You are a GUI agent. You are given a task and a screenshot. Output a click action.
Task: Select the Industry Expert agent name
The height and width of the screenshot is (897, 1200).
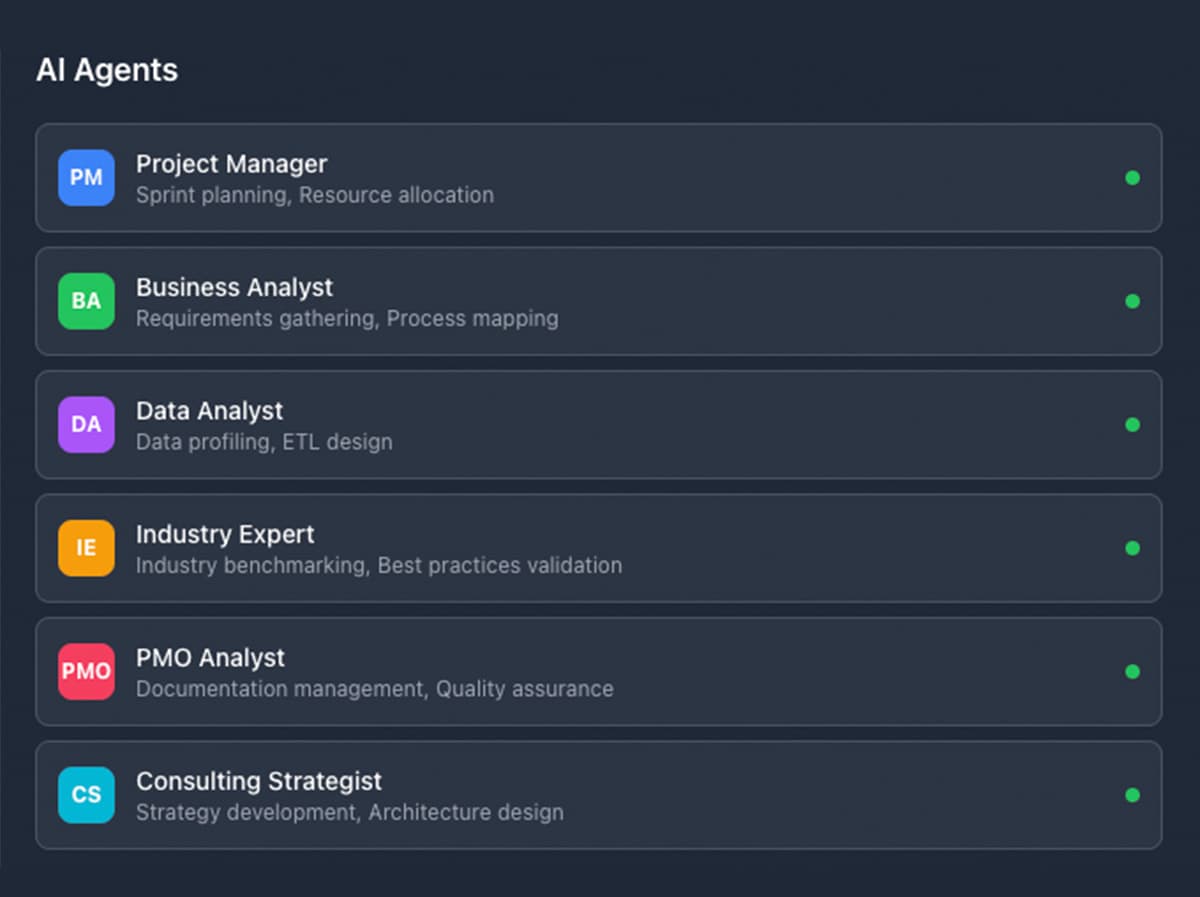(225, 534)
